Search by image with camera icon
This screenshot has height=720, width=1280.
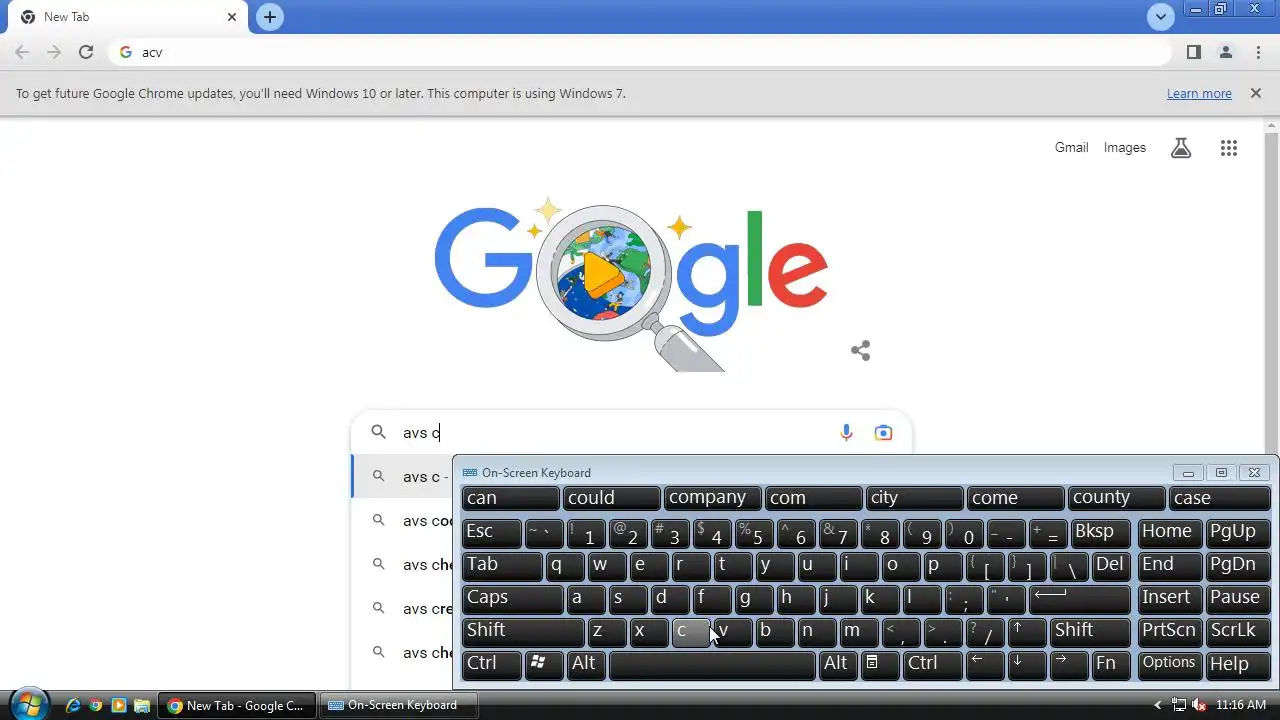[x=883, y=432]
